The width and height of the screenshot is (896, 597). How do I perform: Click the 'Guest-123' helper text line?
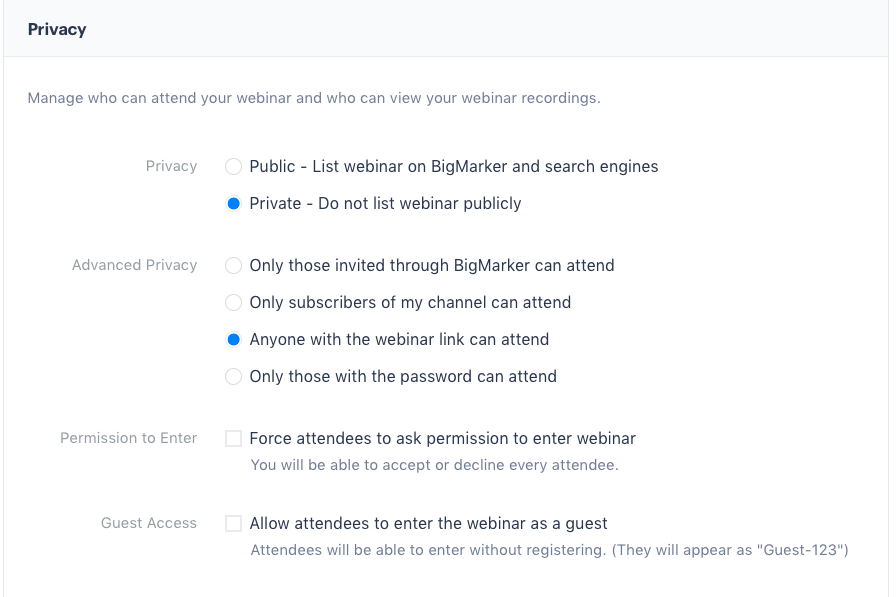549,550
